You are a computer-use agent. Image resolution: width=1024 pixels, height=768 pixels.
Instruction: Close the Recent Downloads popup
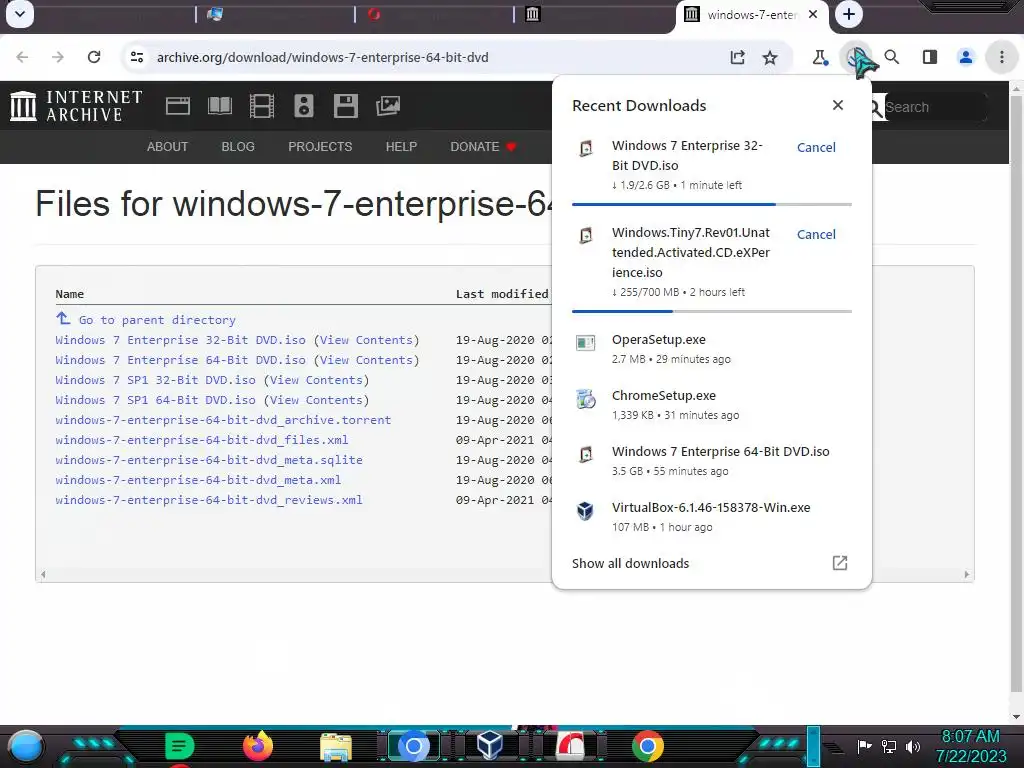(838, 105)
